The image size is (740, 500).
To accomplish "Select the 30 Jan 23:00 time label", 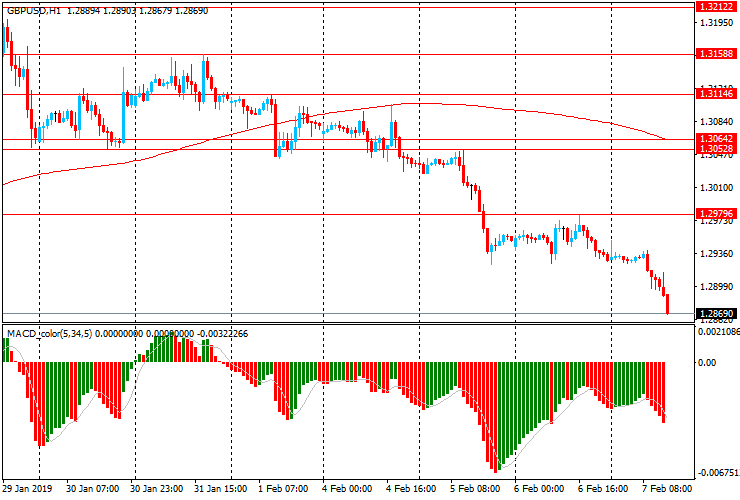I will 158,489.
